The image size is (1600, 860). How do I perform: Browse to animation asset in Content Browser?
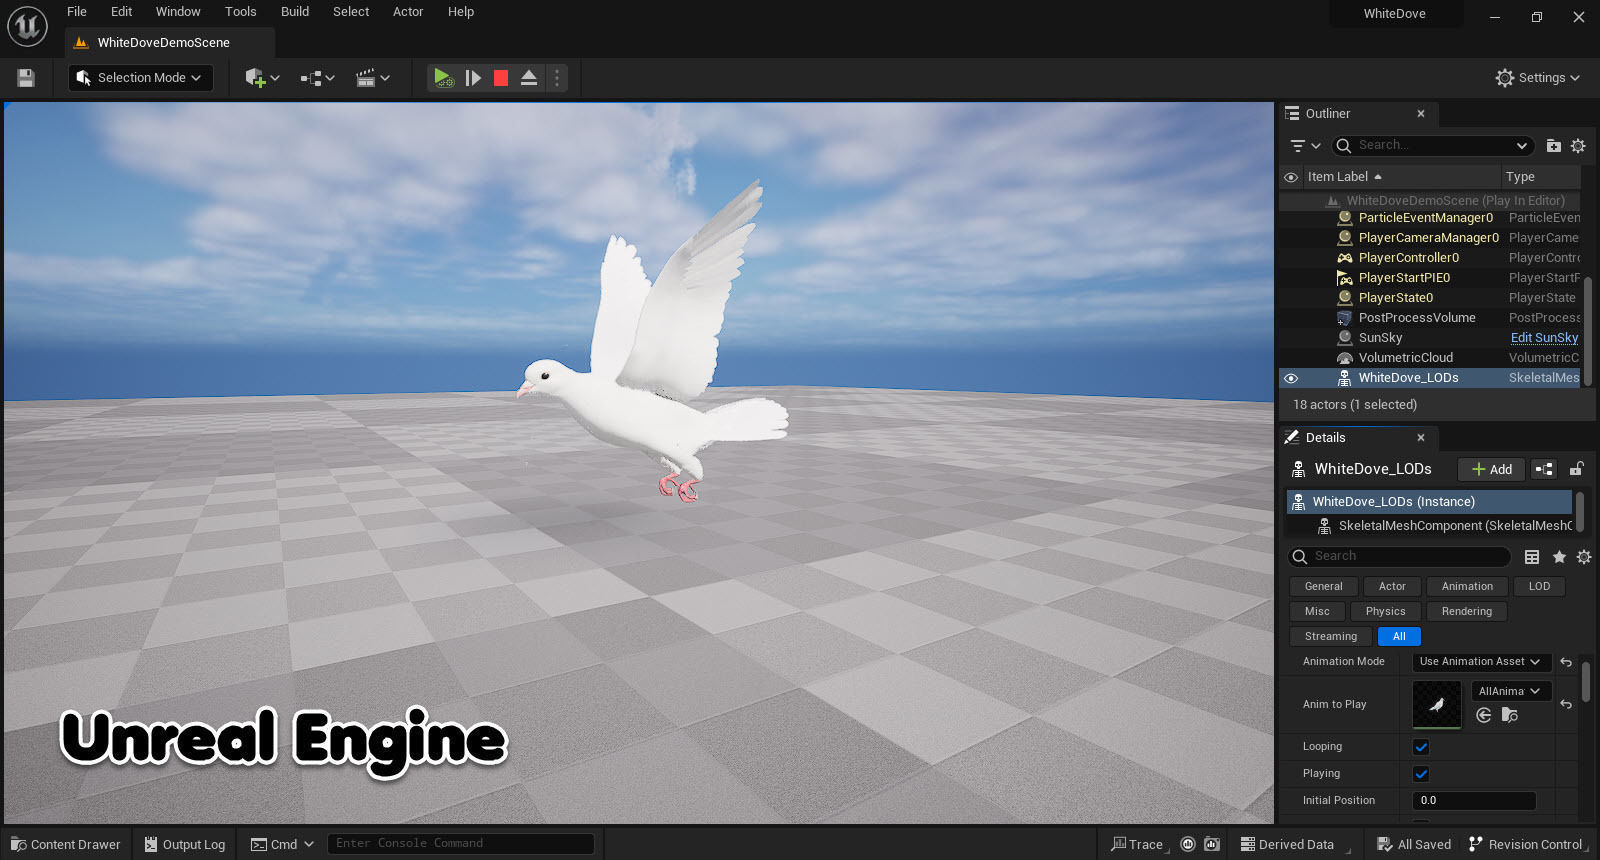pyautogui.click(x=1510, y=715)
